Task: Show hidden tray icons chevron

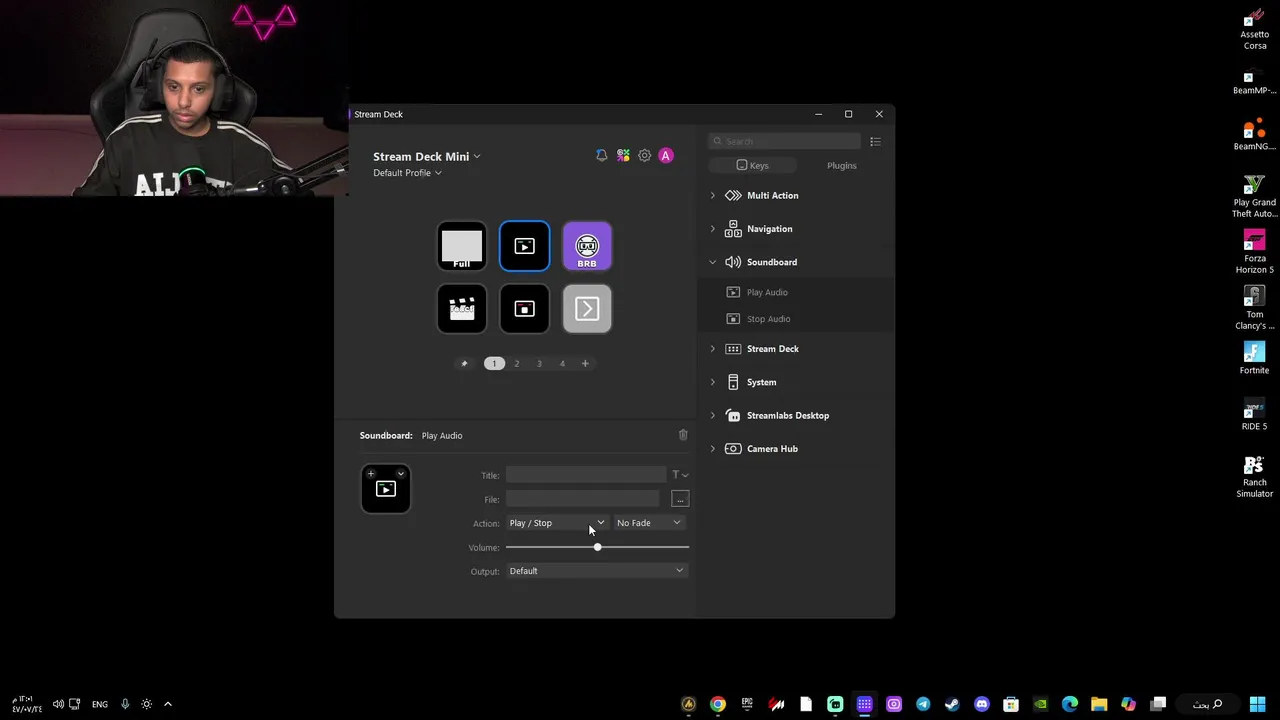Action: 168,704
